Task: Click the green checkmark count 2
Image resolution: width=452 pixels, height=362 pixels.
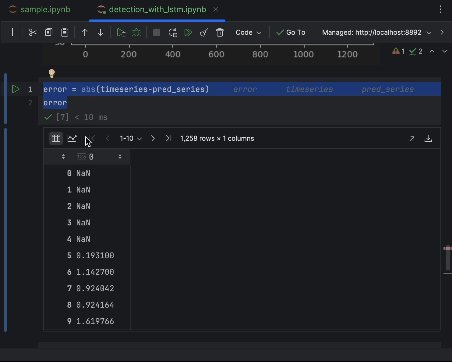Action: [416, 51]
